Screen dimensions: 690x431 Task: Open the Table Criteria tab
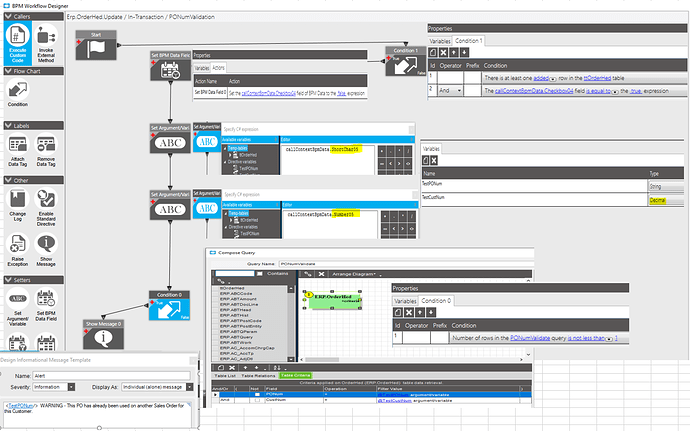[x=295, y=376]
